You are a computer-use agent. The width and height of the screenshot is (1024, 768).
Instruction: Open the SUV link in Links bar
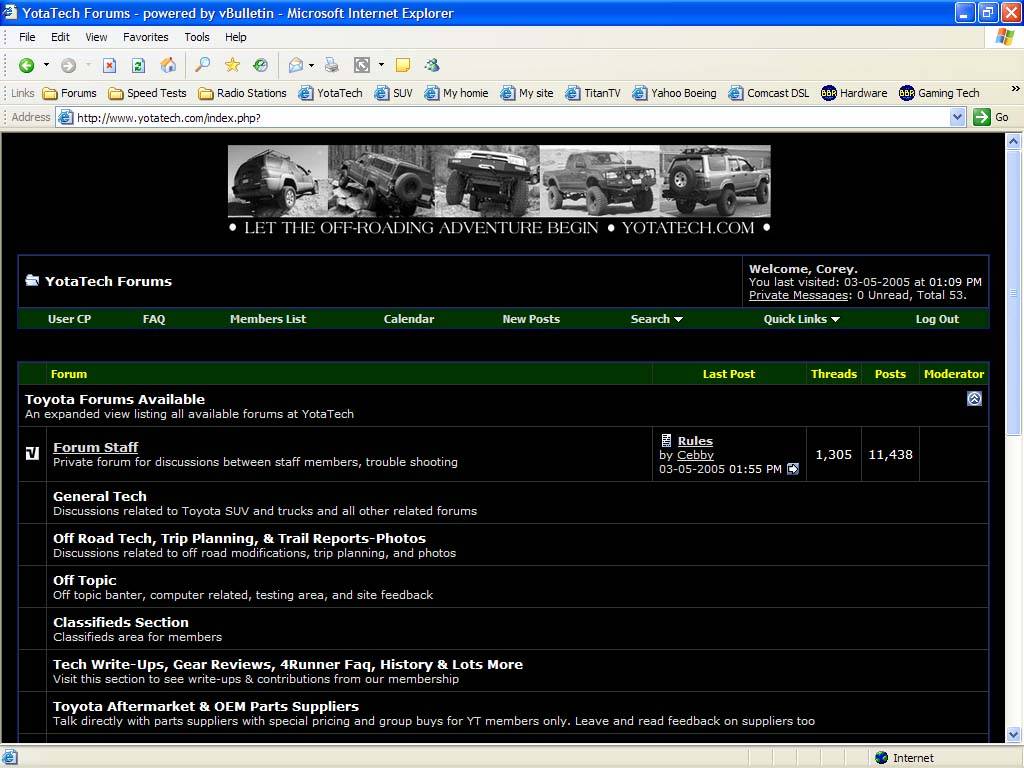[393, 93]
